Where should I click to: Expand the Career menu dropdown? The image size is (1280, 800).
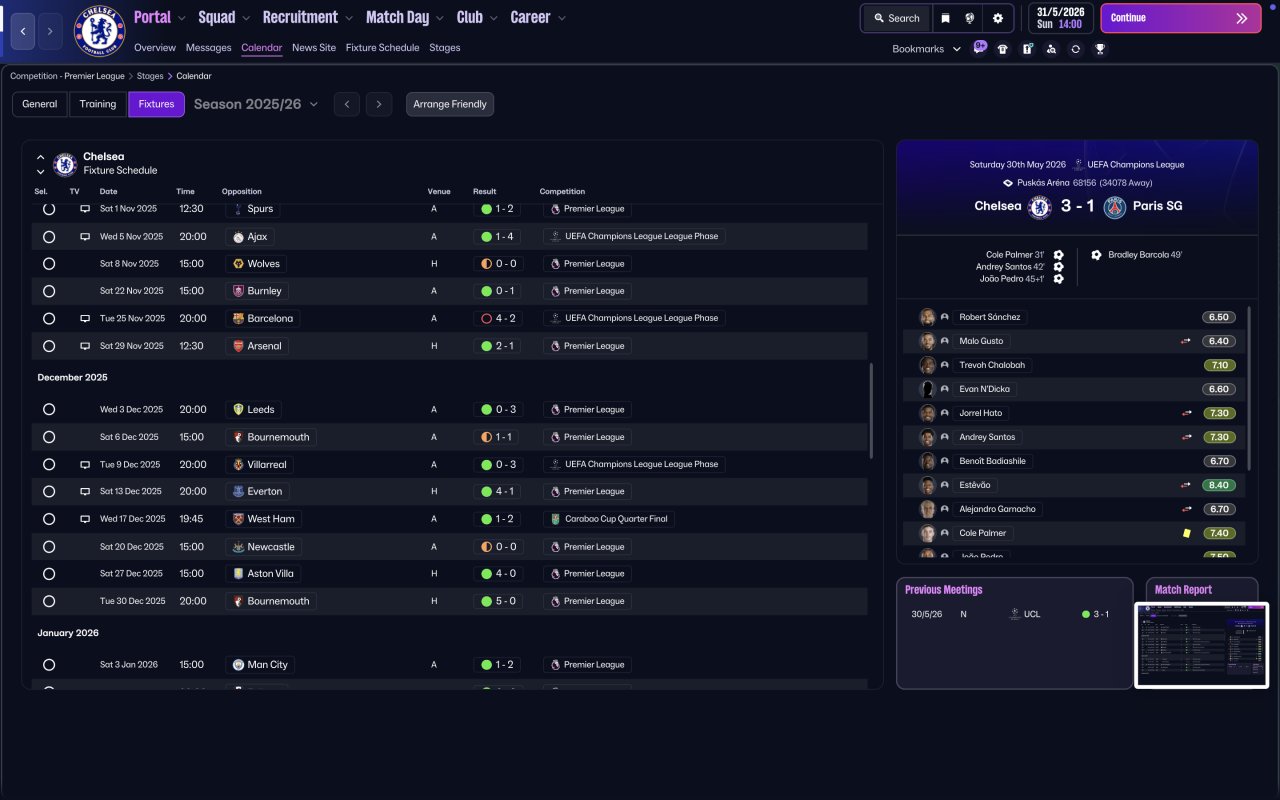coord(561,18)
